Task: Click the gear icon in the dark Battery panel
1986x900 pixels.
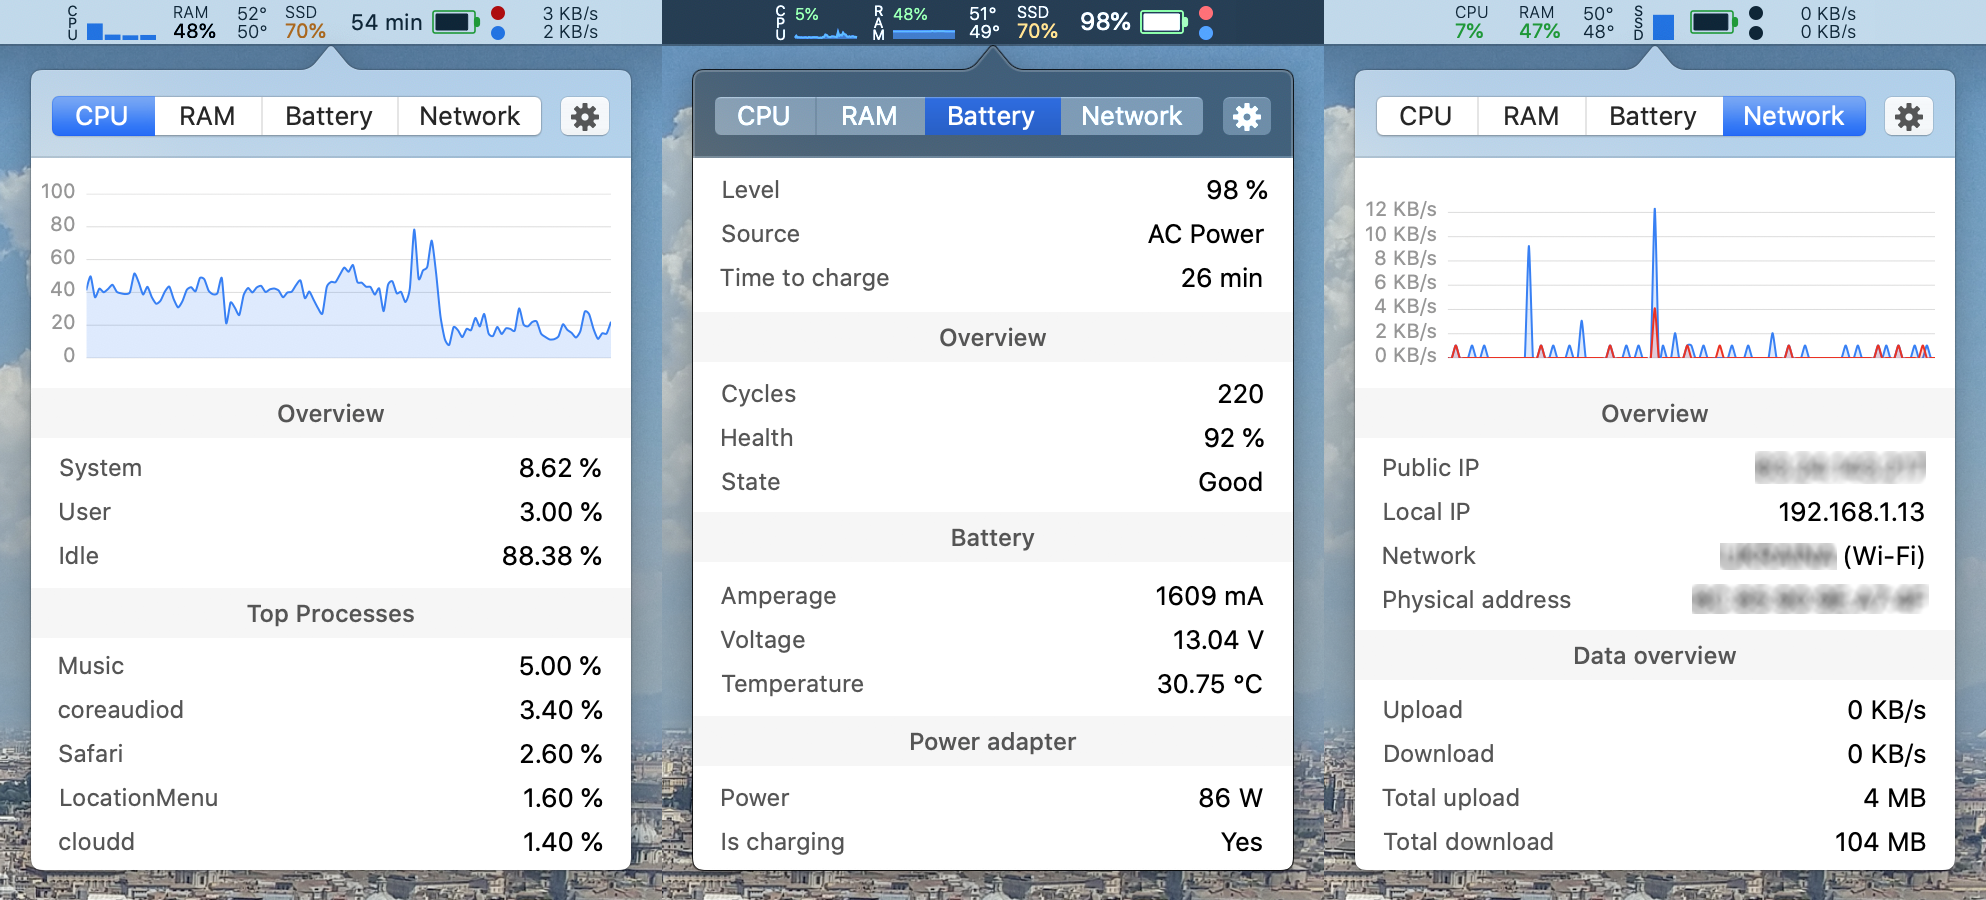Action: (1246, 117)
